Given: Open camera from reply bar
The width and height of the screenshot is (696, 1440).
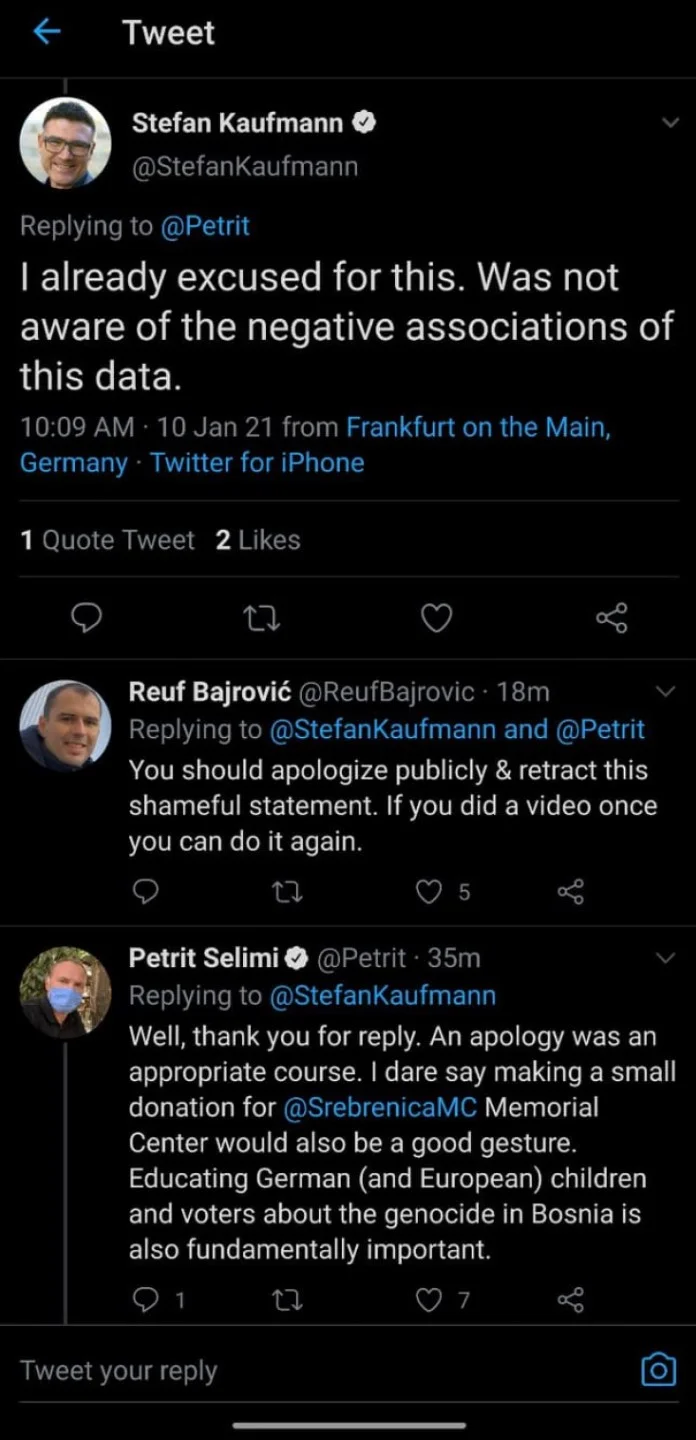Looking at the screenshot, I should coord(657,1370).
